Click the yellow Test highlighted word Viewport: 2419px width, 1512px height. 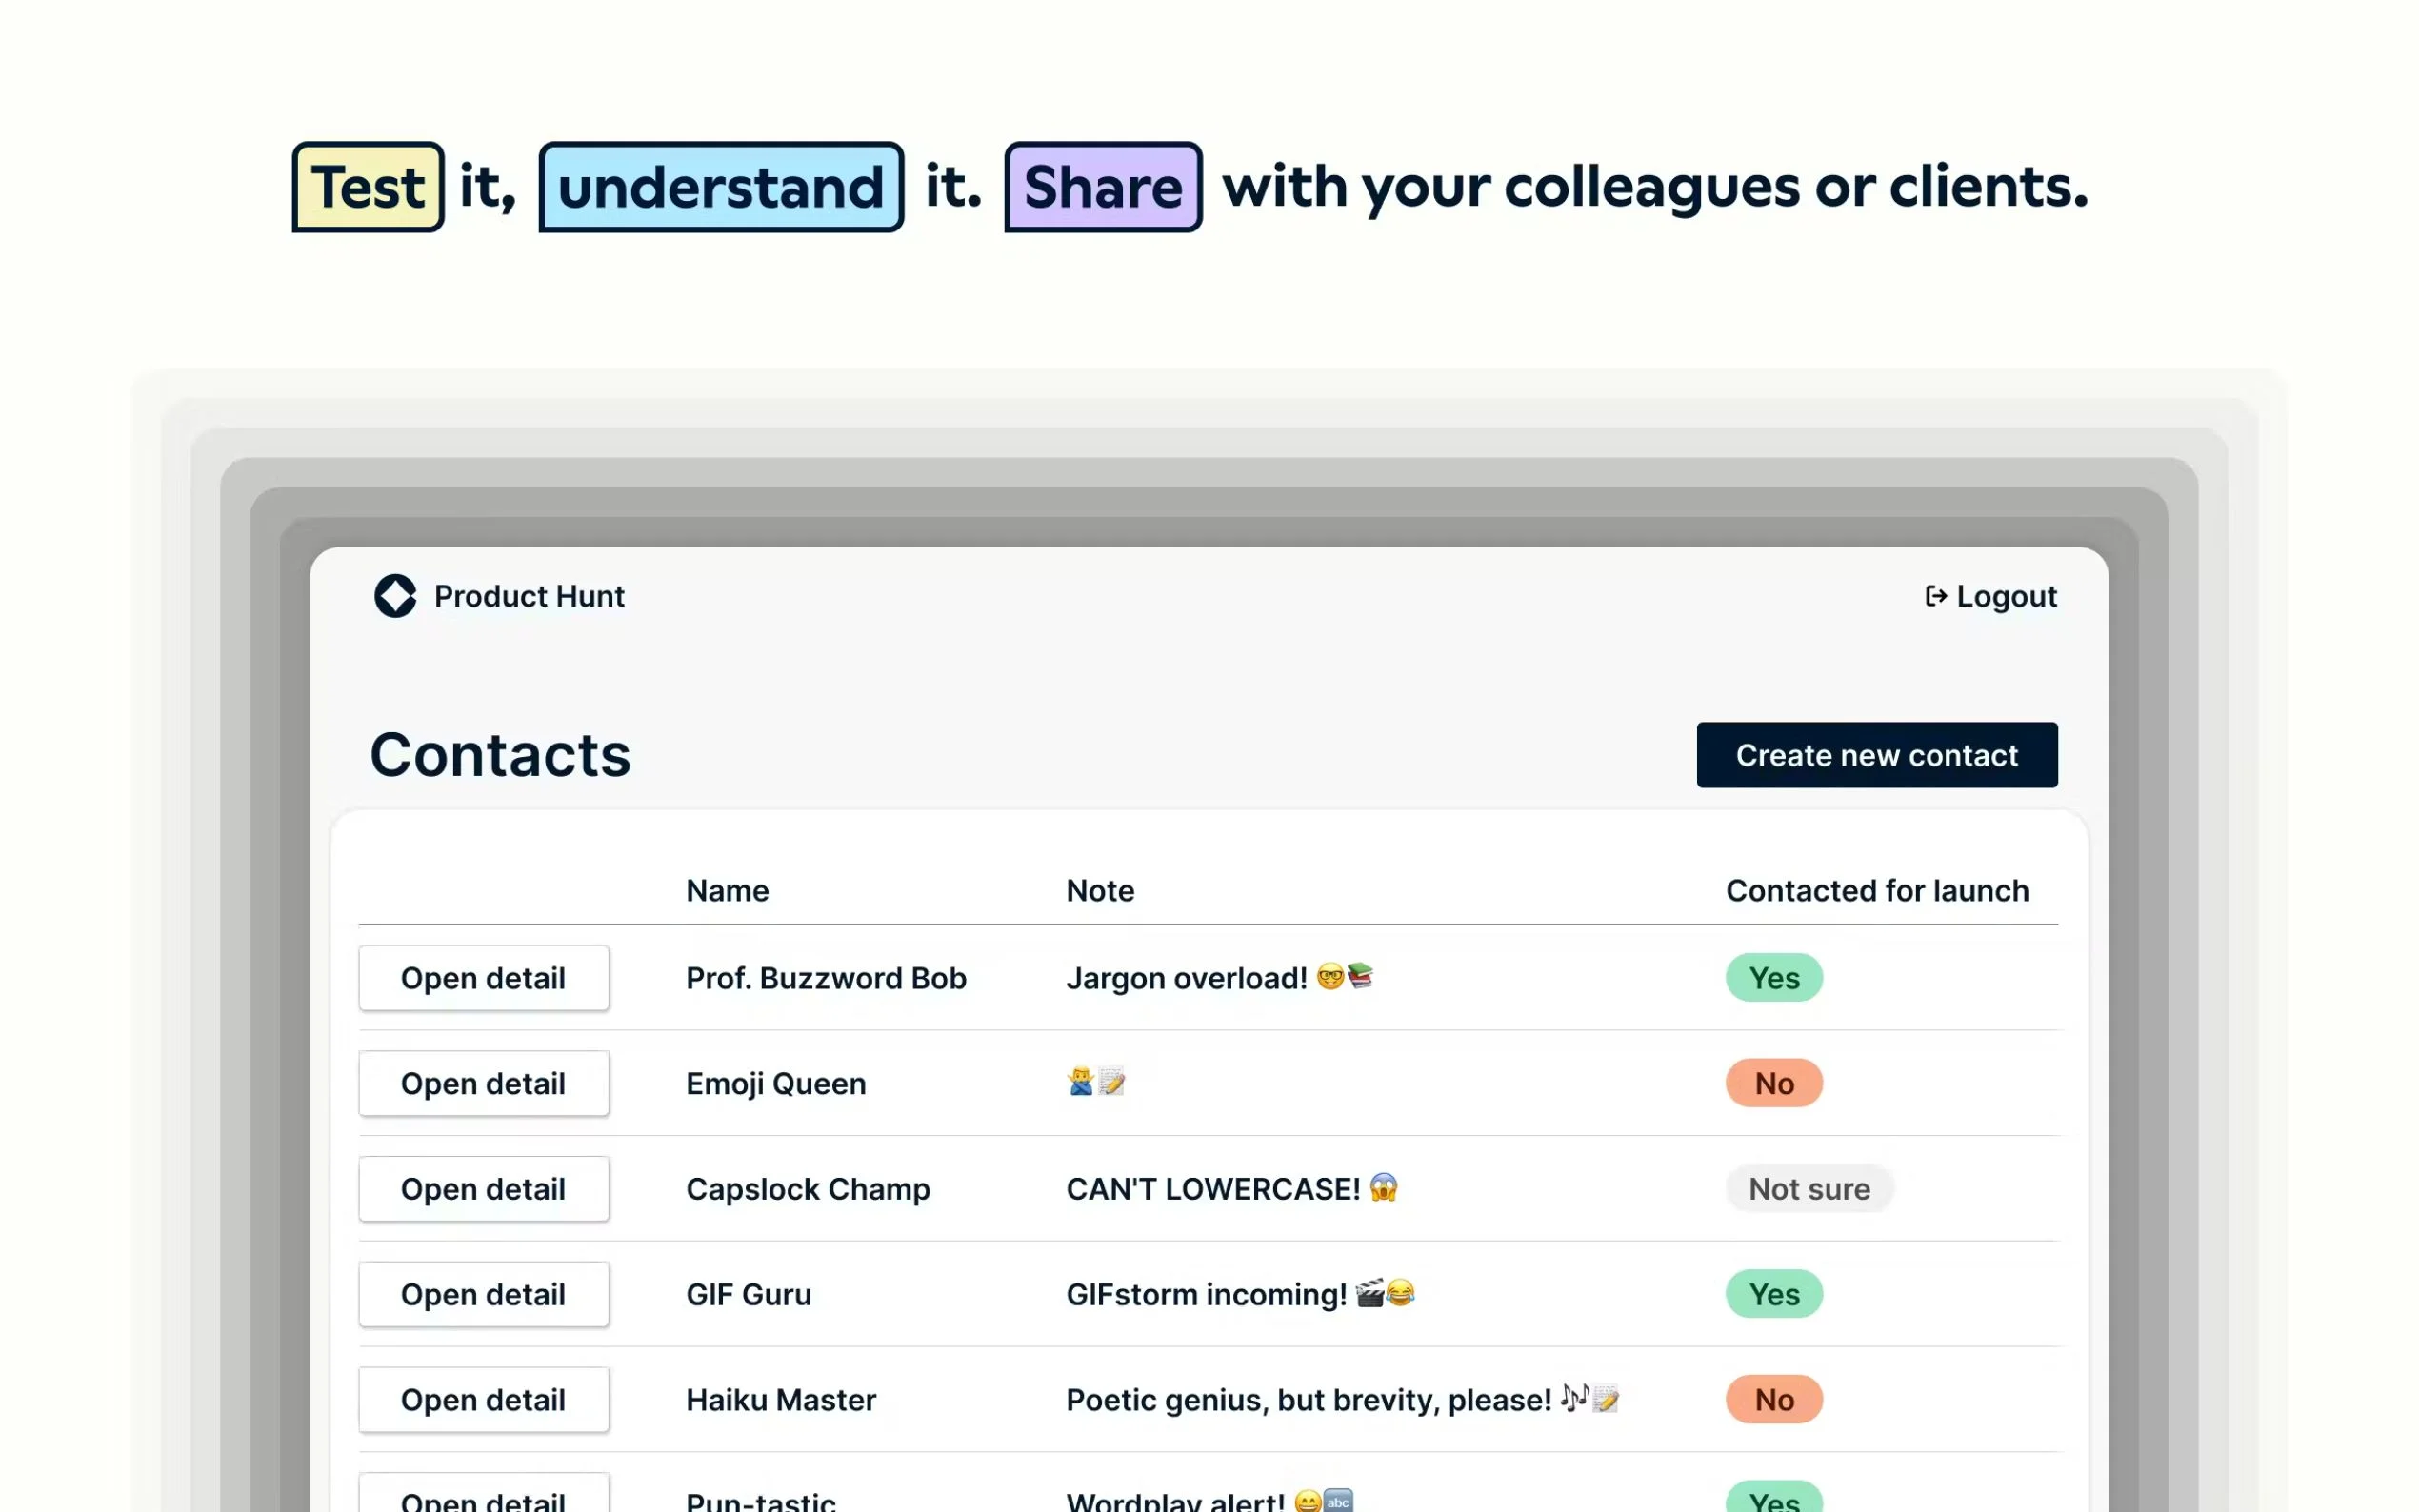coord(368,187)
